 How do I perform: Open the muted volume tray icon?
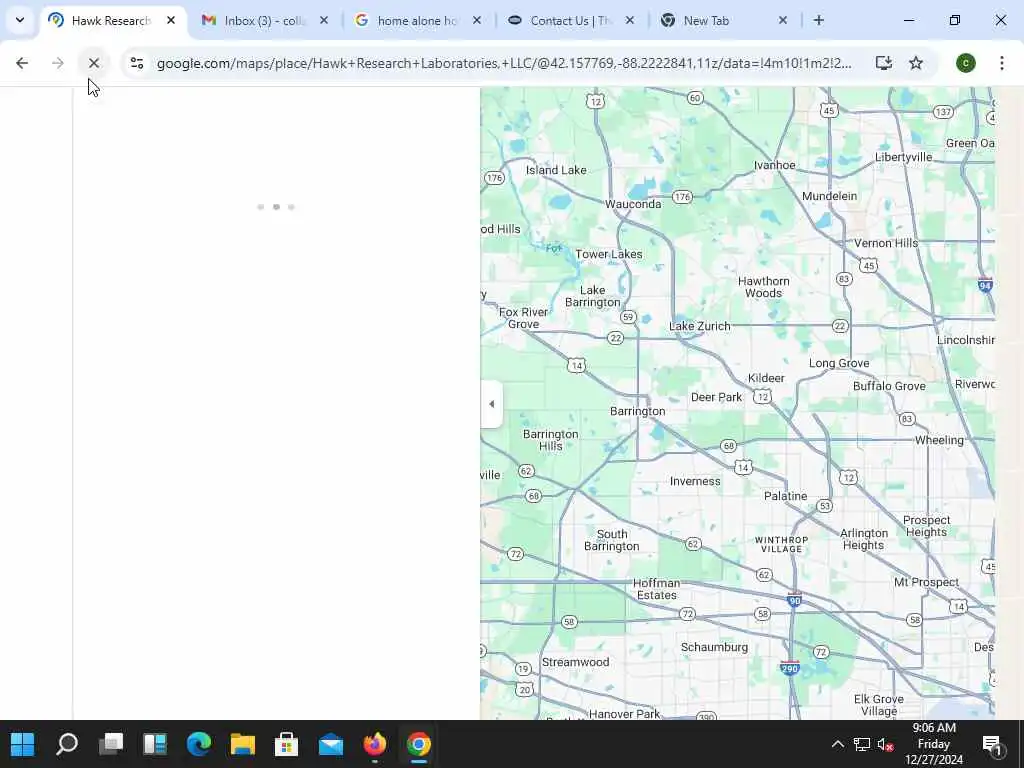tap(886, 744)
